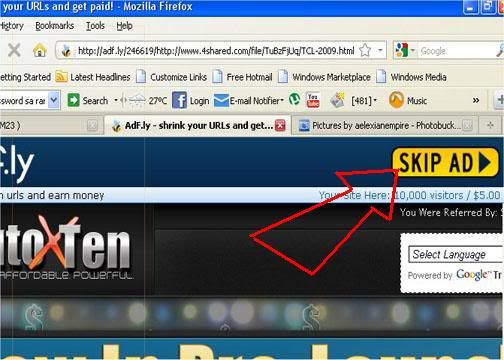Open the Select Language dropdown
The width and height of the screenshot is (504, 360).
[x=455, y=255]
